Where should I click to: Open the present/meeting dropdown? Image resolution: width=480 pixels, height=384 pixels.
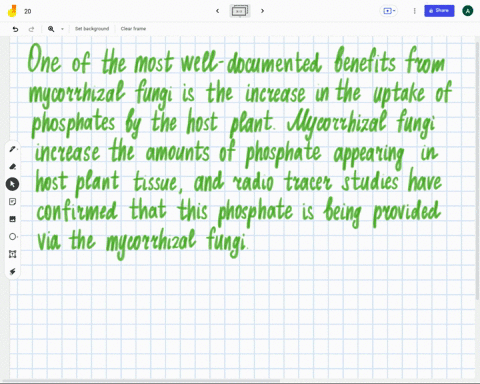389,11
